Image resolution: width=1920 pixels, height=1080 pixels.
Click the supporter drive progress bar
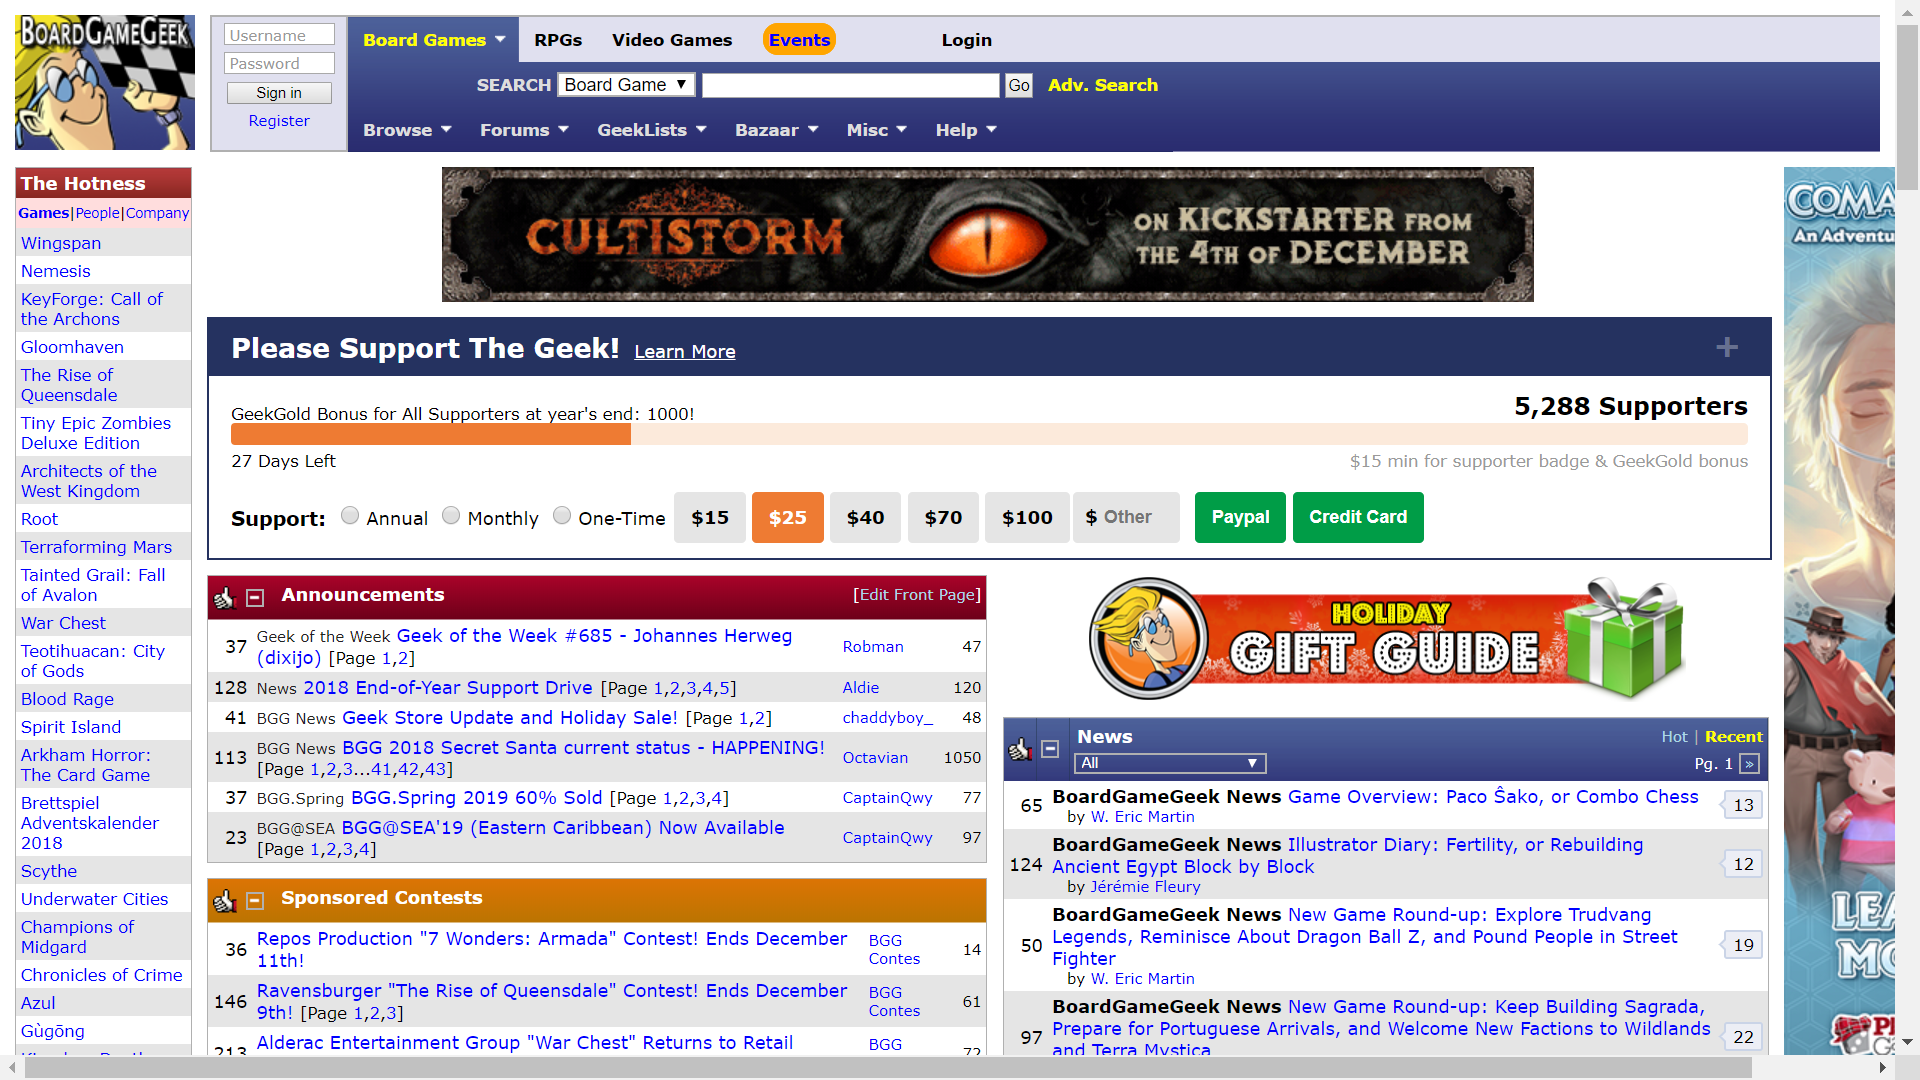click(988, 434)
